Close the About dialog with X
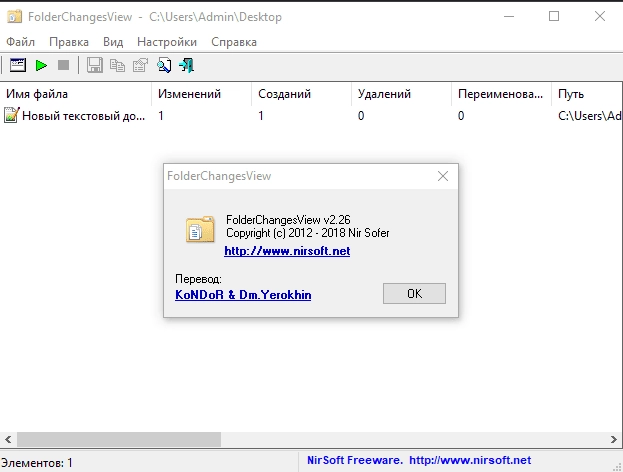This screenshot has width=623, height=472. click(x=443, y=176)
